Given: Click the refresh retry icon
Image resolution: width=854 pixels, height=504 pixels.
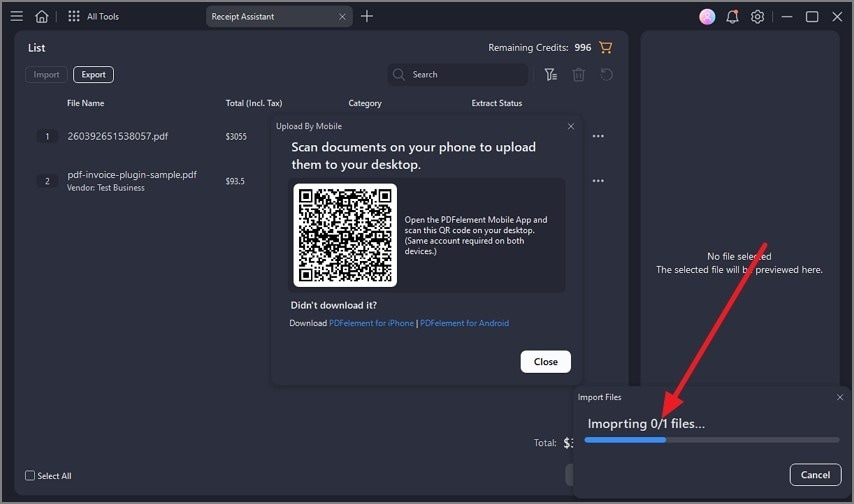Looking at the screenshot, I should click(606, 75).
